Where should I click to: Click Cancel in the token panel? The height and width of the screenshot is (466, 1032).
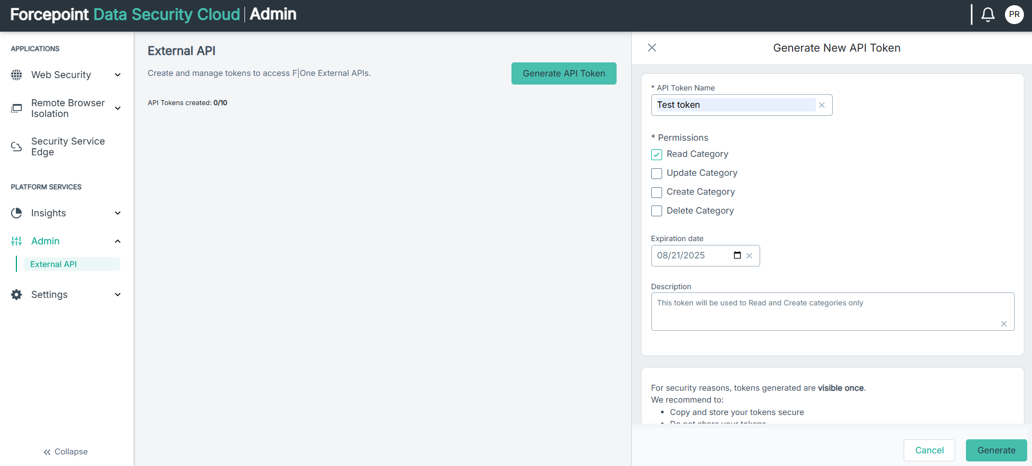(928, 450)
